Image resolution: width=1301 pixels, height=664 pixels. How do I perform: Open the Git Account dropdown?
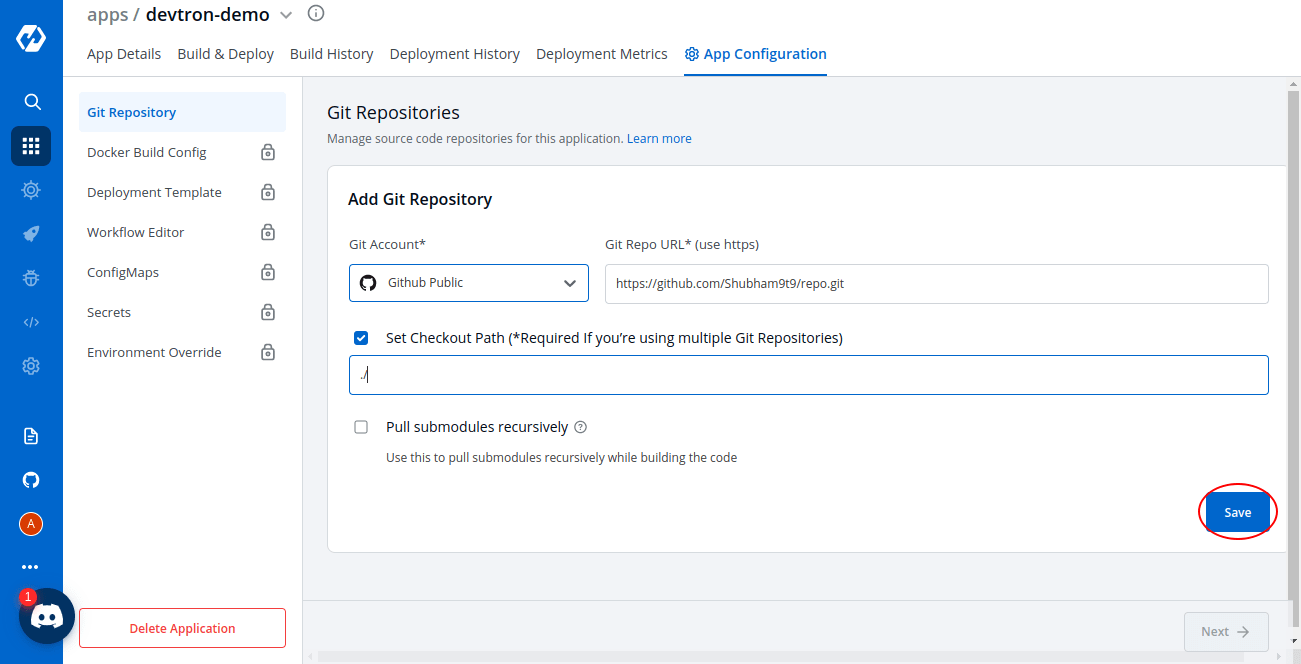click(x=468, y=283)
